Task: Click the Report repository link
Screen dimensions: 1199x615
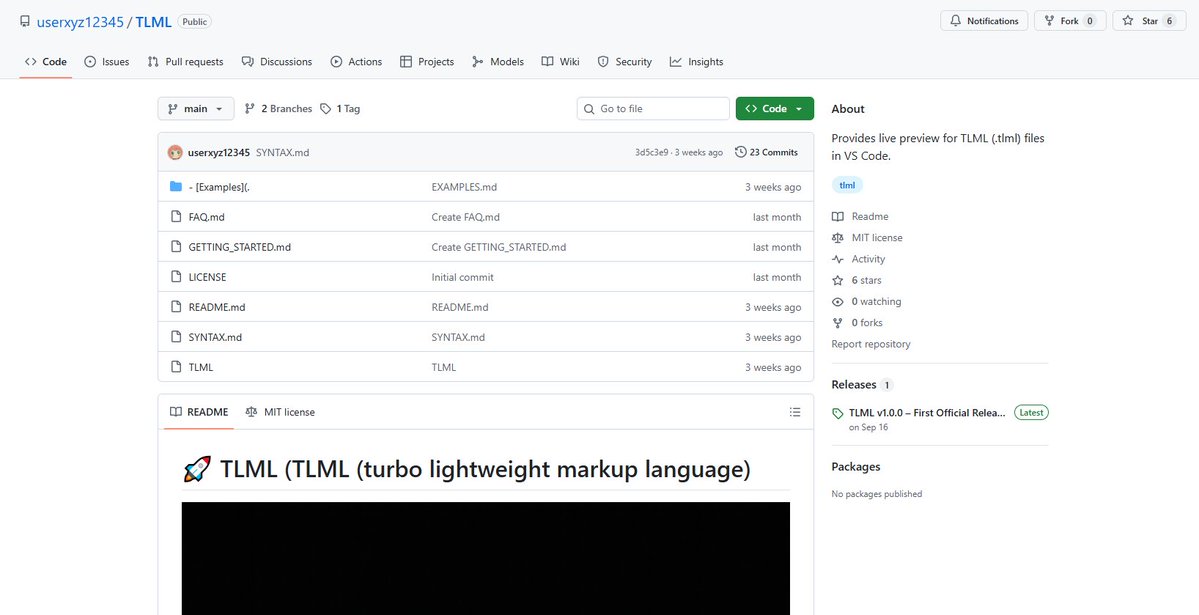Action: tap(871, 344)
